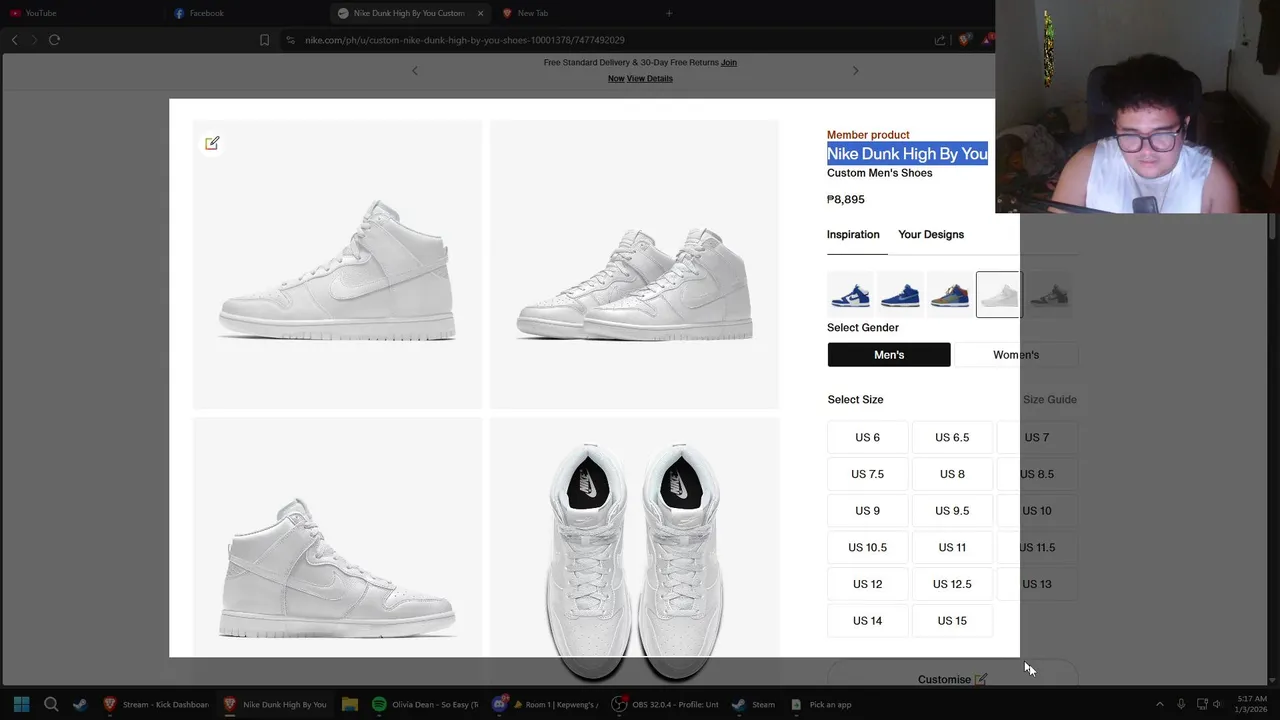1280x720 pixels.
Task: Open a new browser tab with the plus icon
Action: (669, 13)
